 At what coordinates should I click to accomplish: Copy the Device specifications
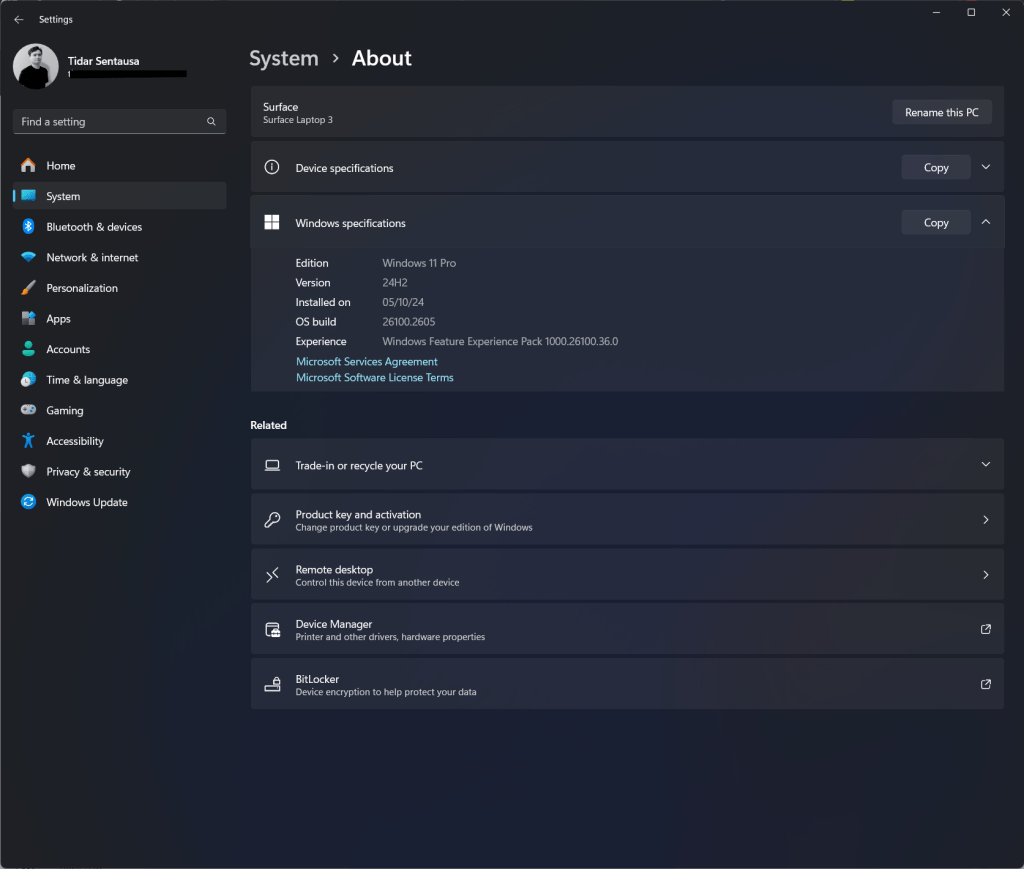(x=936, y=168)
